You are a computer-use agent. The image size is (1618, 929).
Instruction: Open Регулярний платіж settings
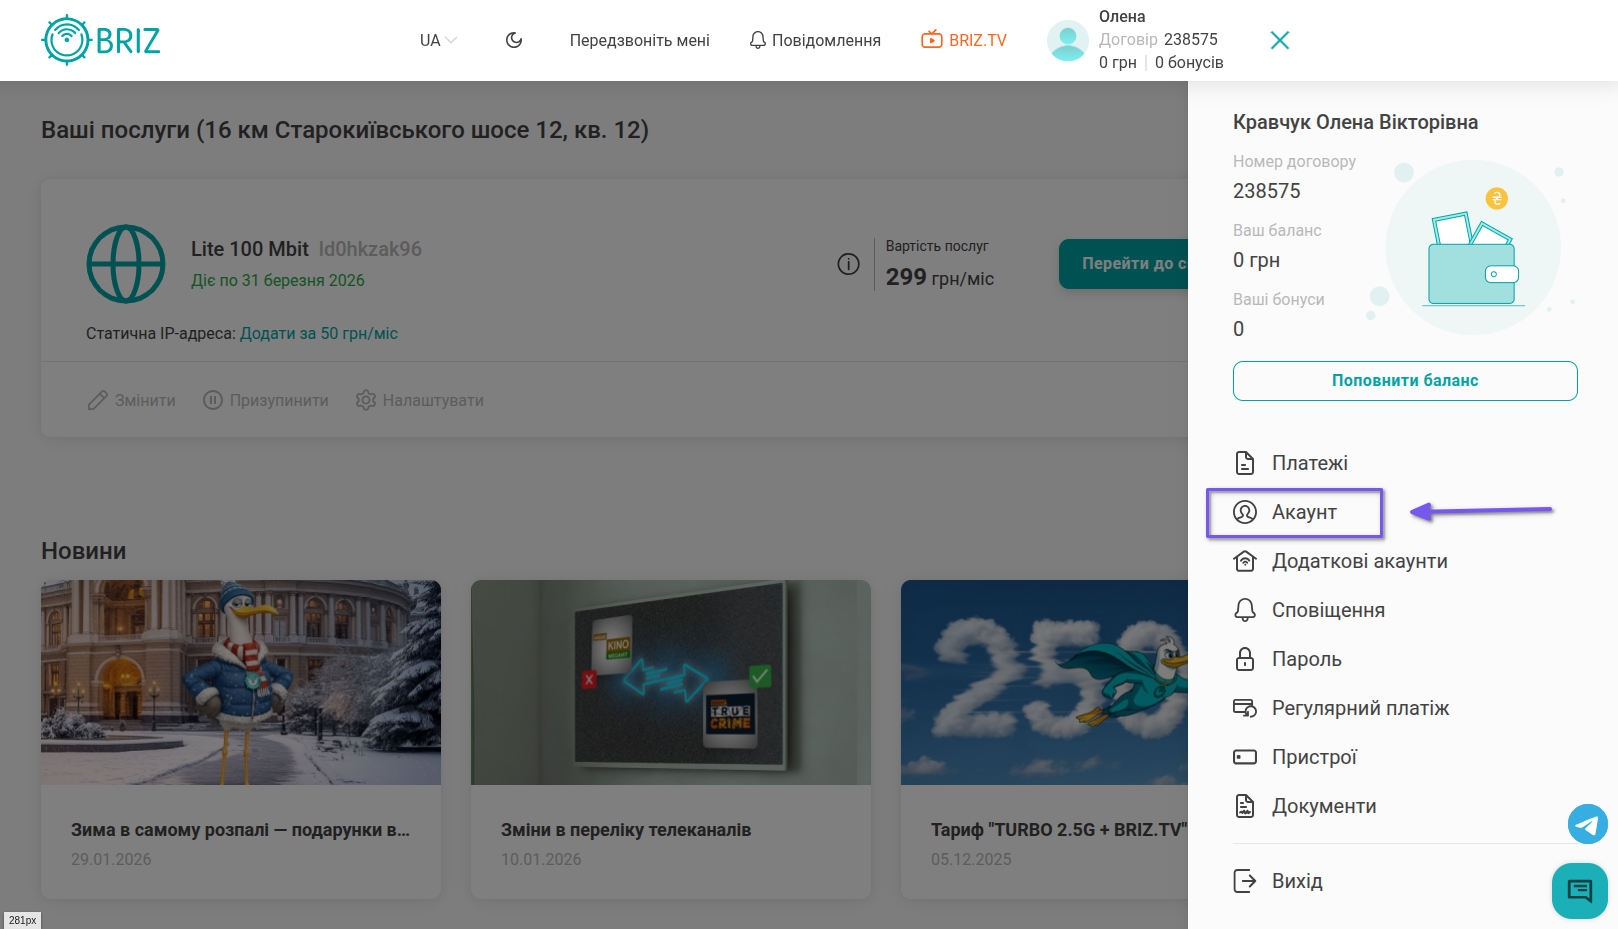(1359, 708)
